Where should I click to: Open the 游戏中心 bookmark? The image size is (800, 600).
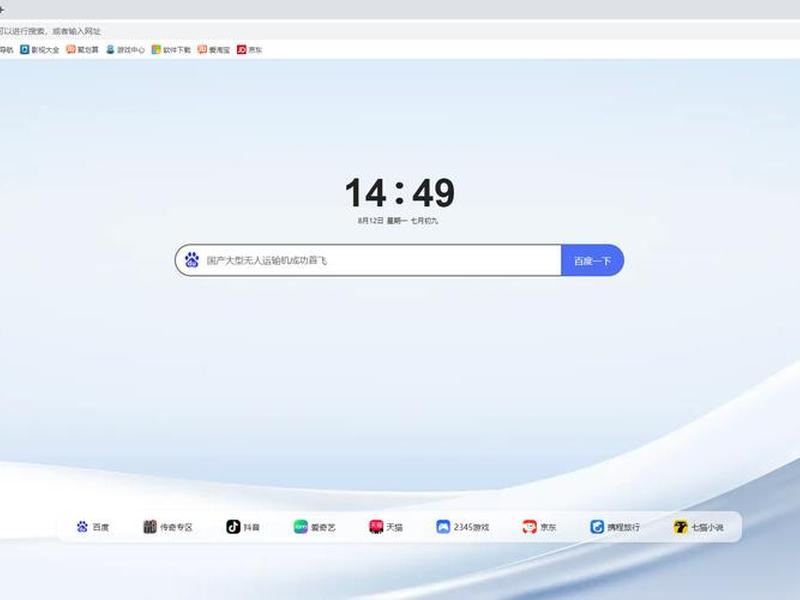tap(126, 49)
